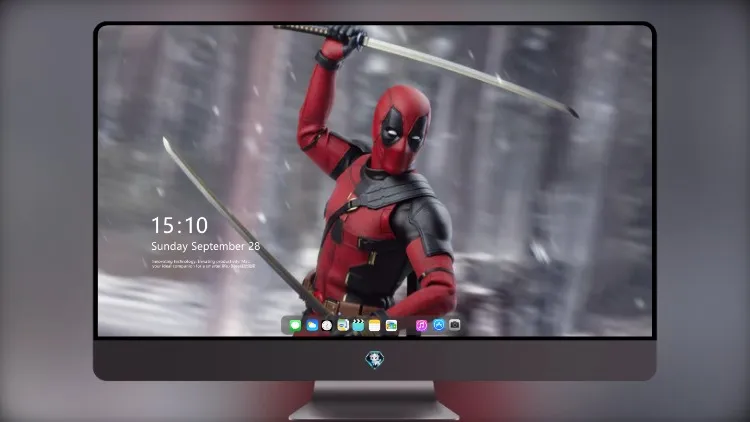The image size is (750, 422).
Task: Click the Sunday September 28 date text
Action: coord(206,246)
